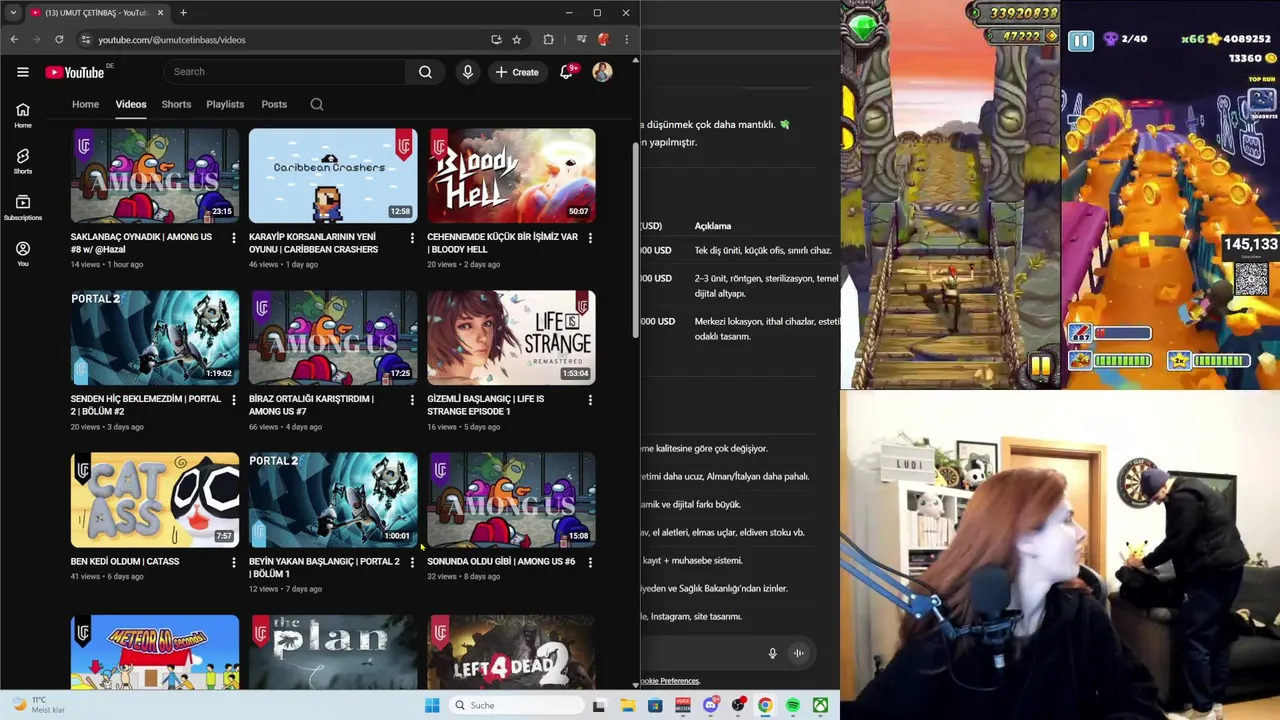Viewport: 1280px width, 720px height.
Task: Open File Explorer from the taskbar
Action: point(627,705)
